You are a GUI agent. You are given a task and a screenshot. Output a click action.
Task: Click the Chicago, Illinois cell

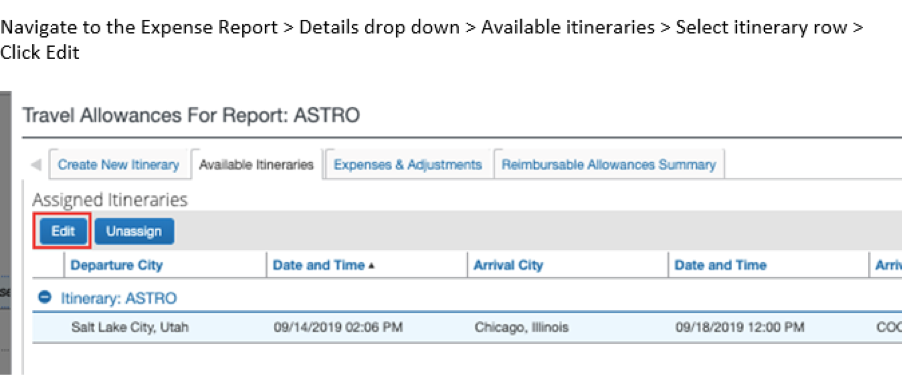pyautogui.click(x=521, y=327)
